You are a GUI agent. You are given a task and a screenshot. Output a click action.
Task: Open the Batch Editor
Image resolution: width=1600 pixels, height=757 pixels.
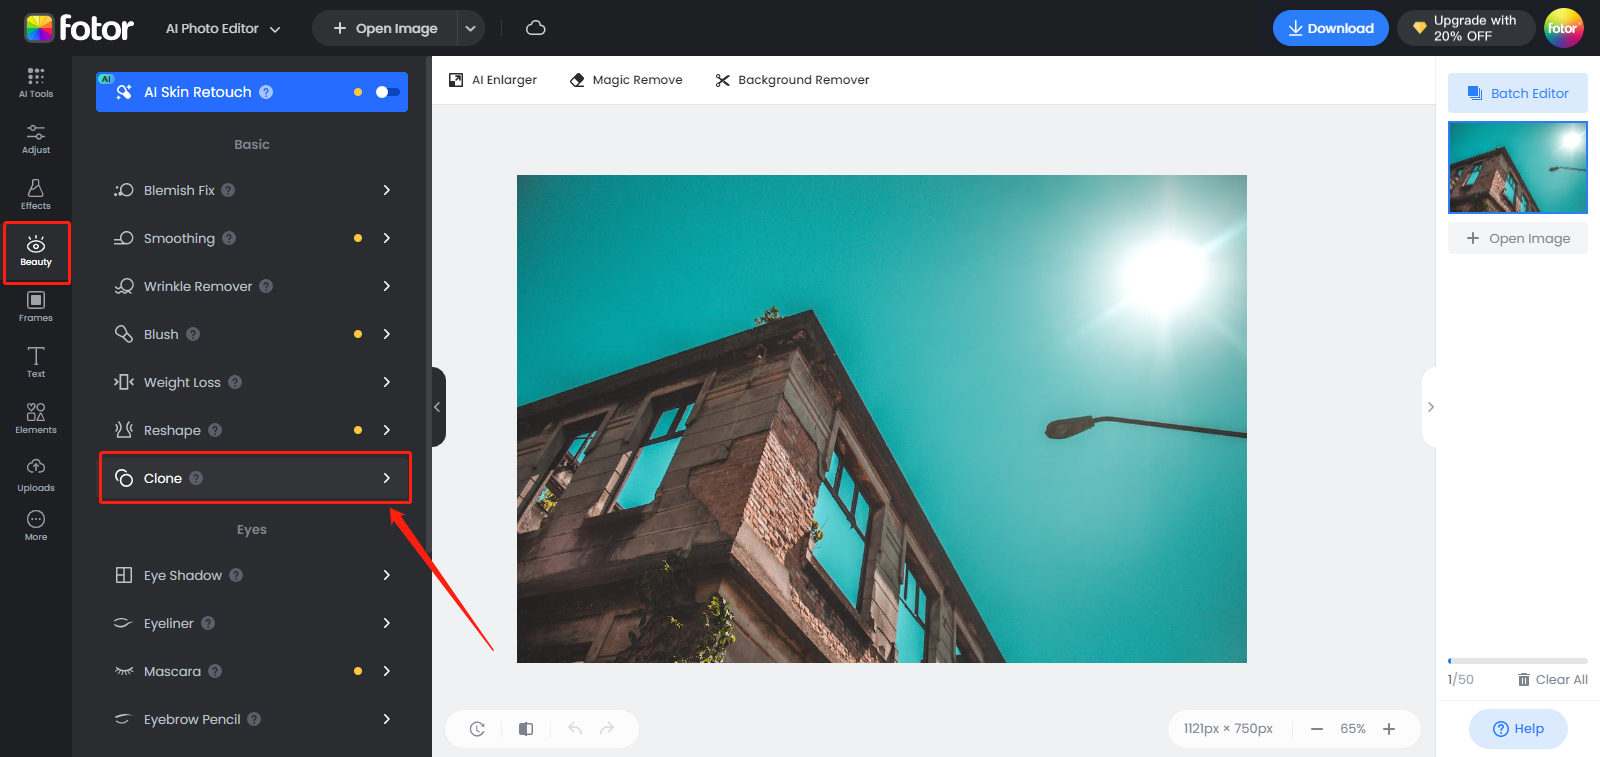1518,93
